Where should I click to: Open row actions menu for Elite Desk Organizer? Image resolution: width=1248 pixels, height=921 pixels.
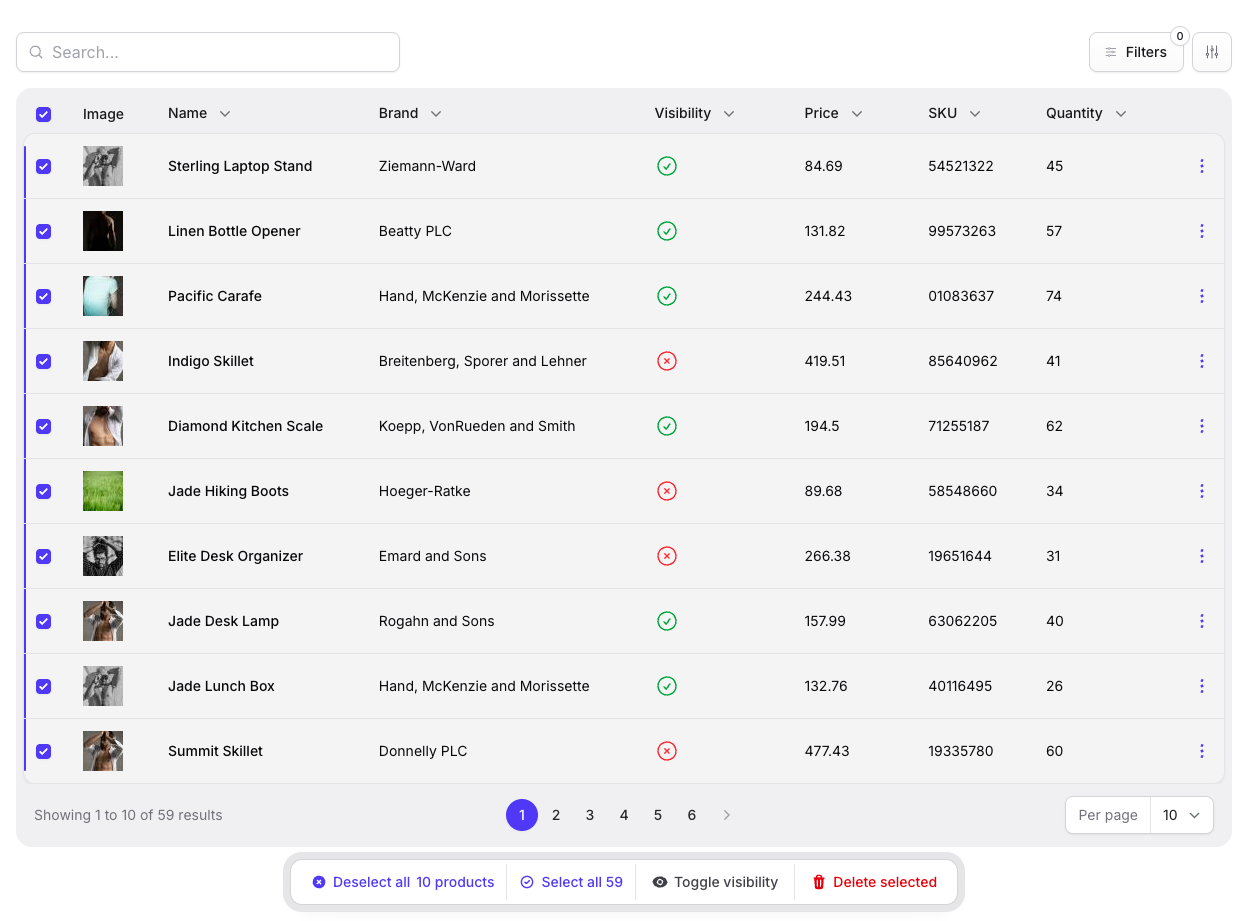pyautogui.click(x=1201, y=556)
